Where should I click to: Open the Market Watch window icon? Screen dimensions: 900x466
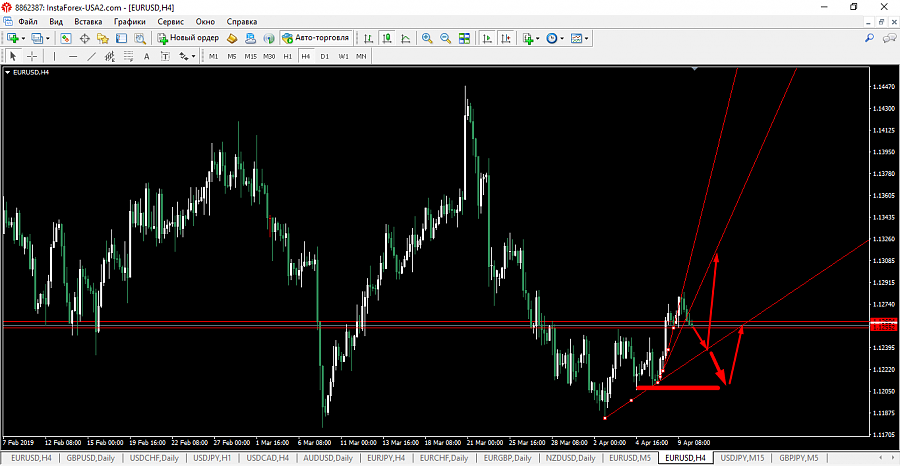[x=66, y=38]
